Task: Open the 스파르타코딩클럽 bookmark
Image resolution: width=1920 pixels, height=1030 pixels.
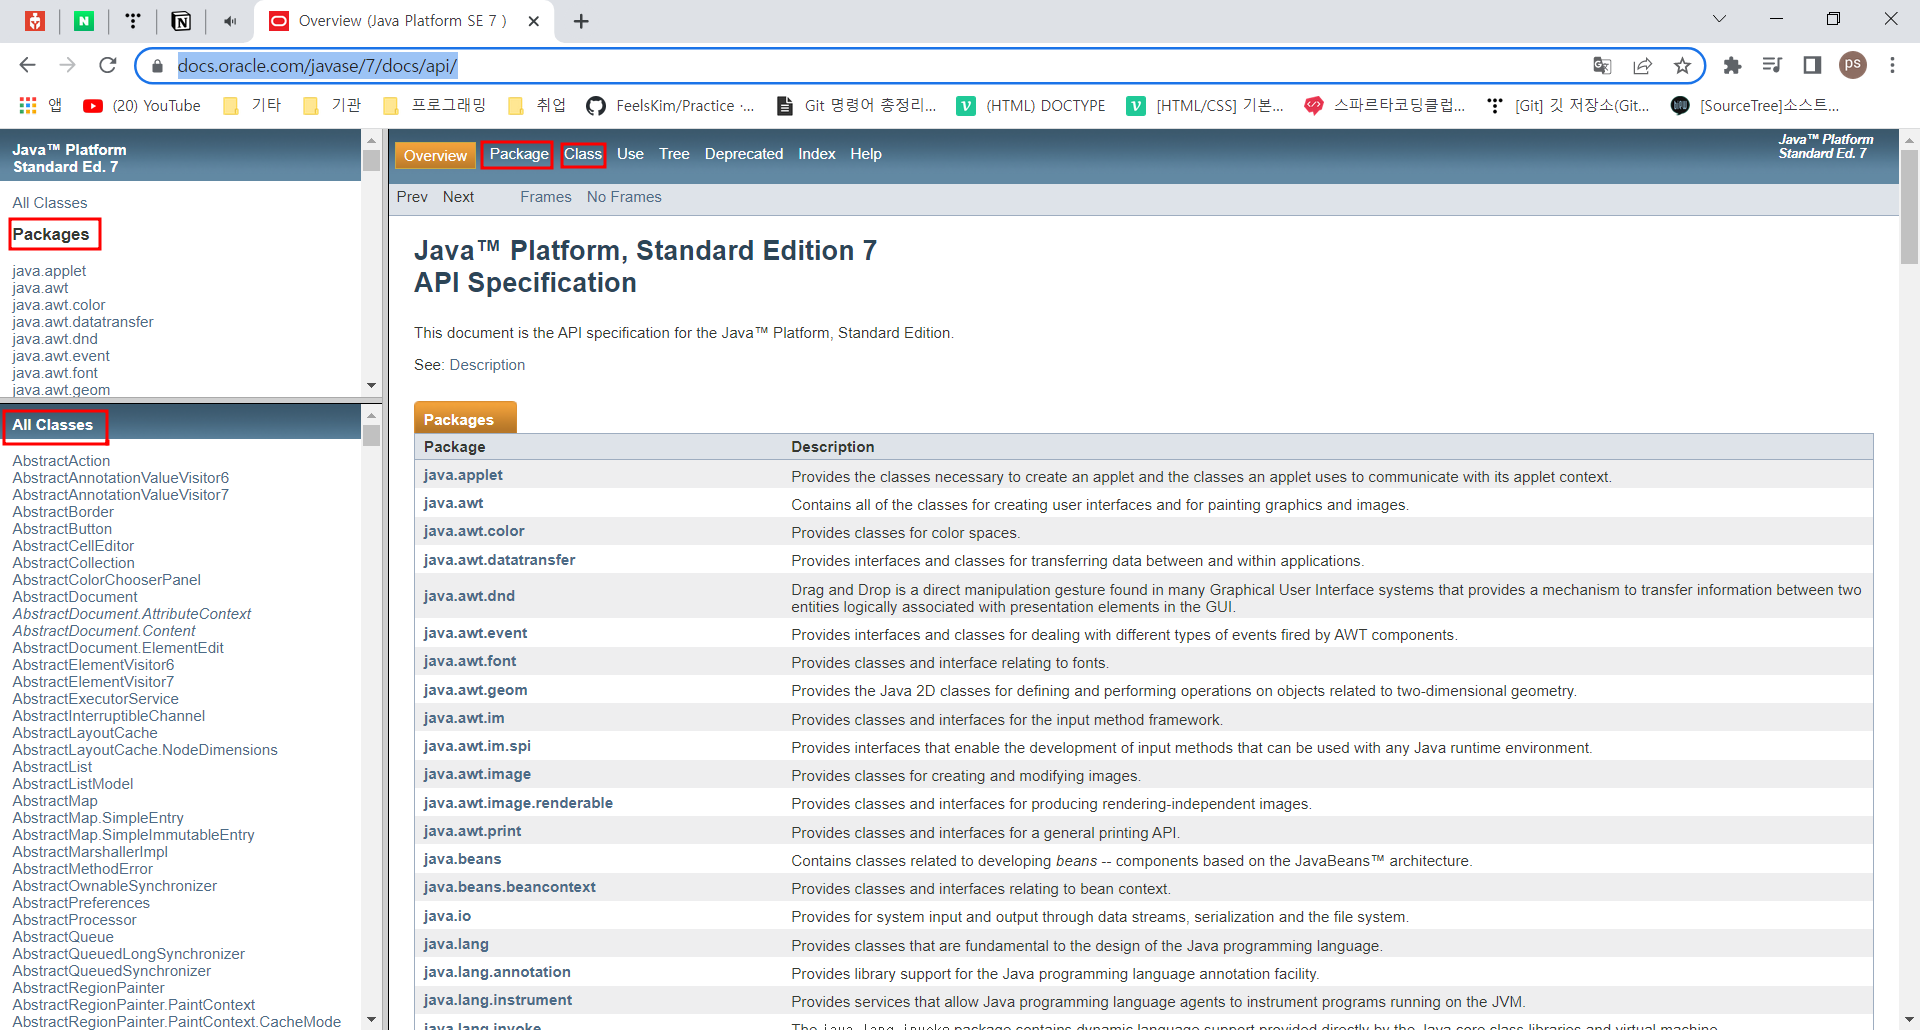Action: [1385, 106]
